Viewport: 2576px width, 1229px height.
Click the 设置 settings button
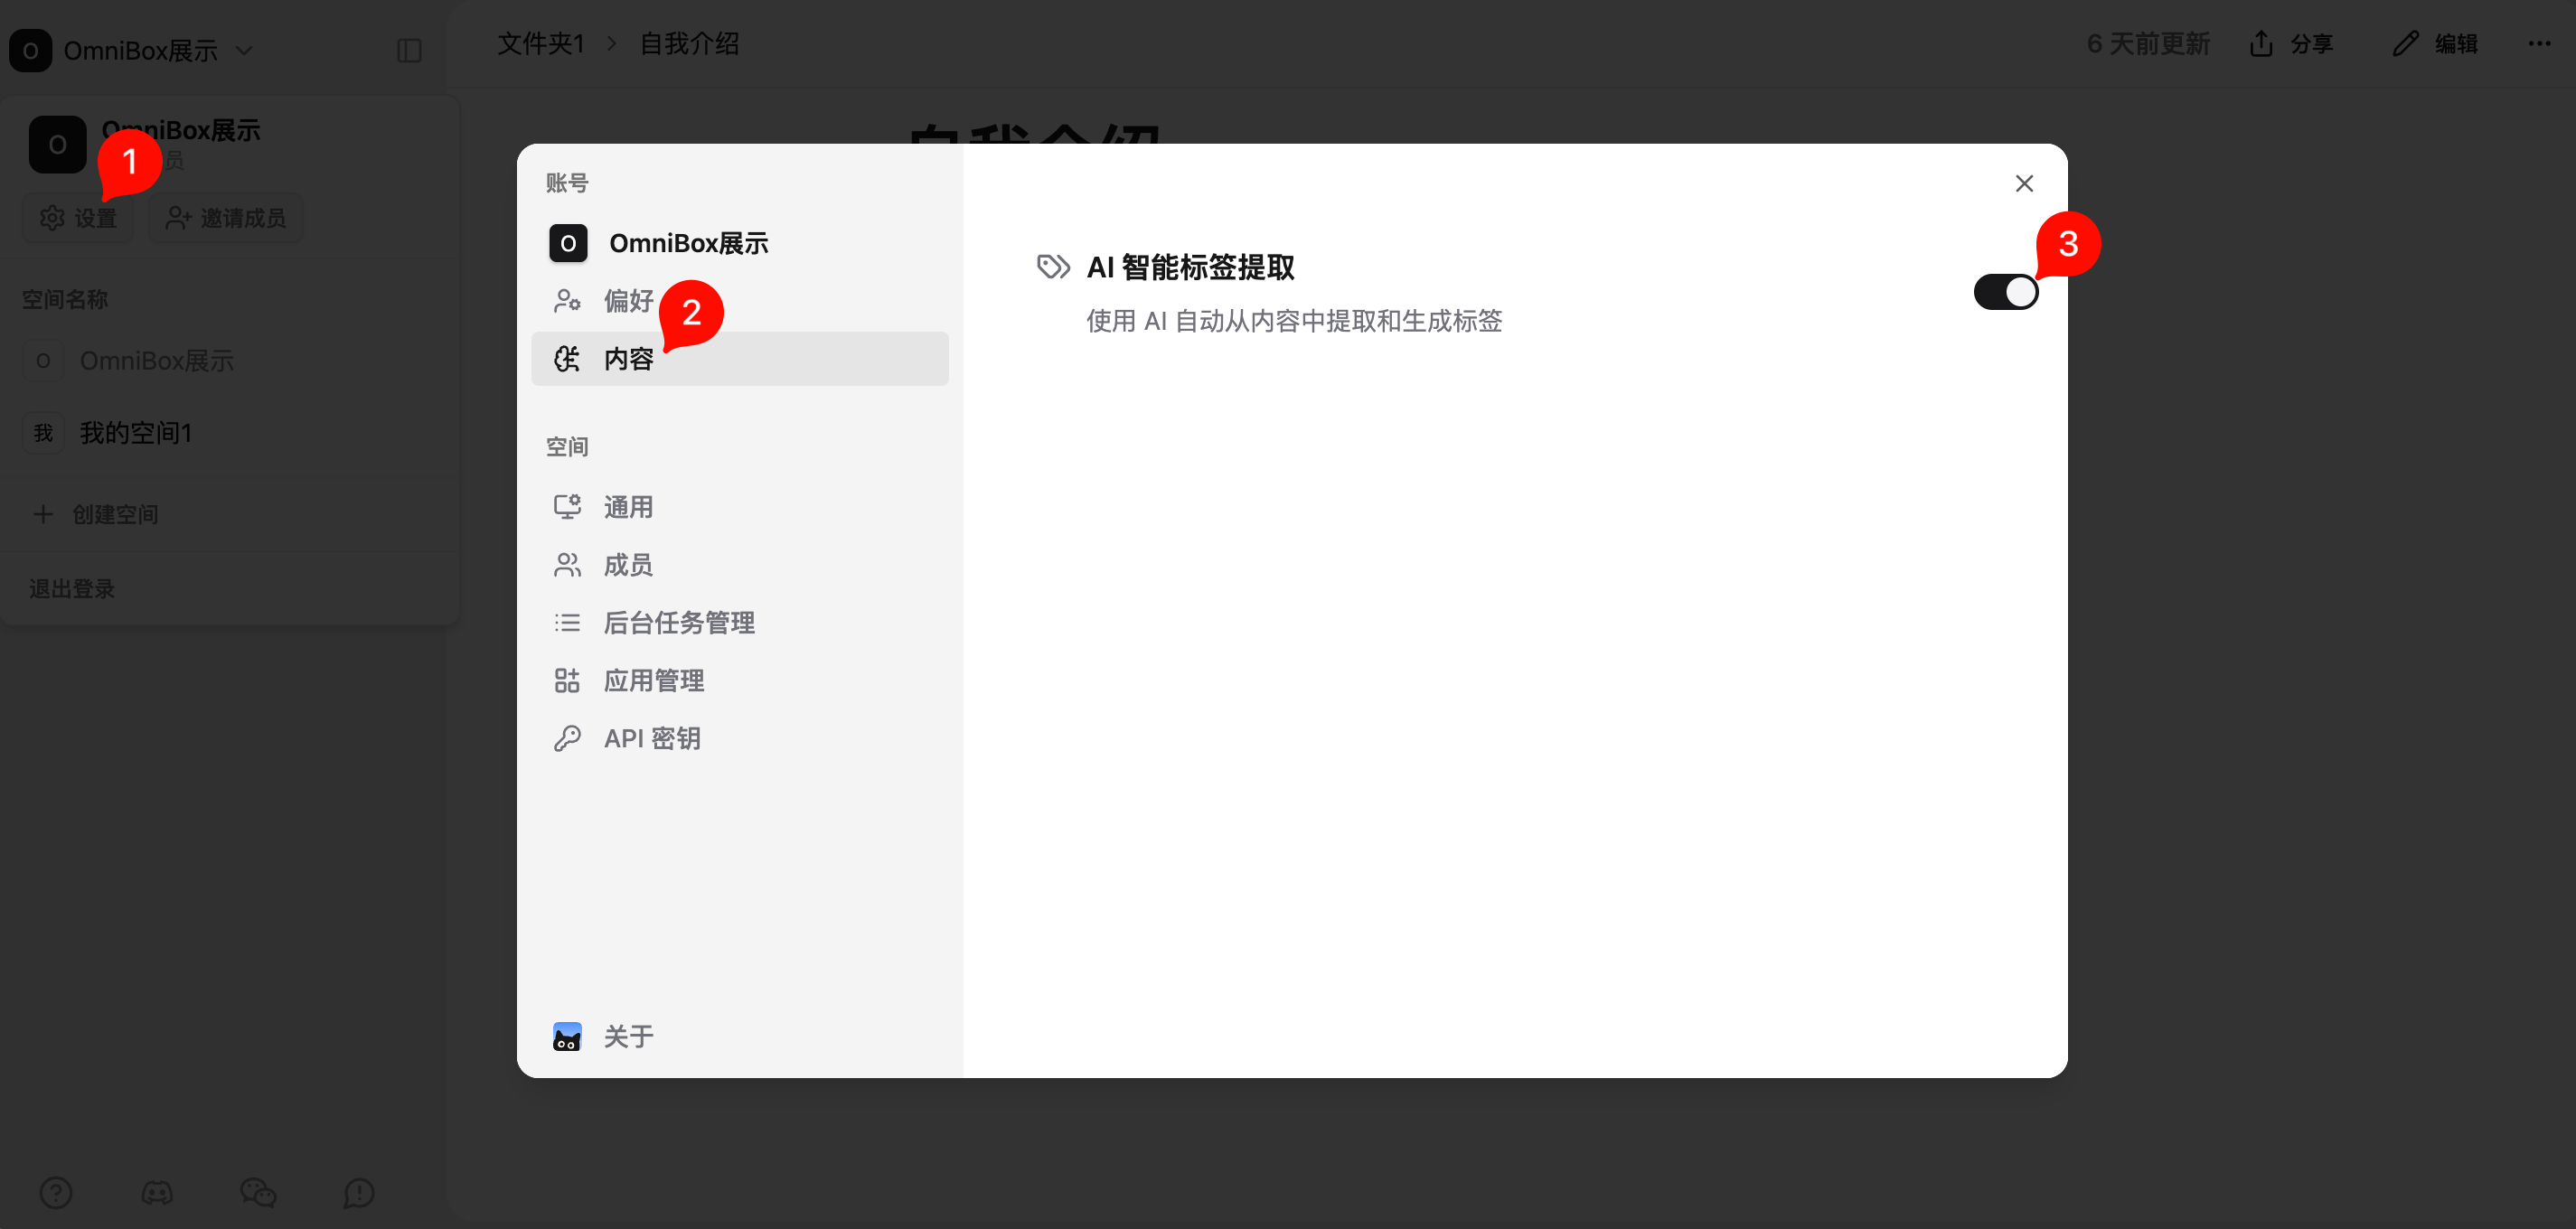tap(78, 218)
